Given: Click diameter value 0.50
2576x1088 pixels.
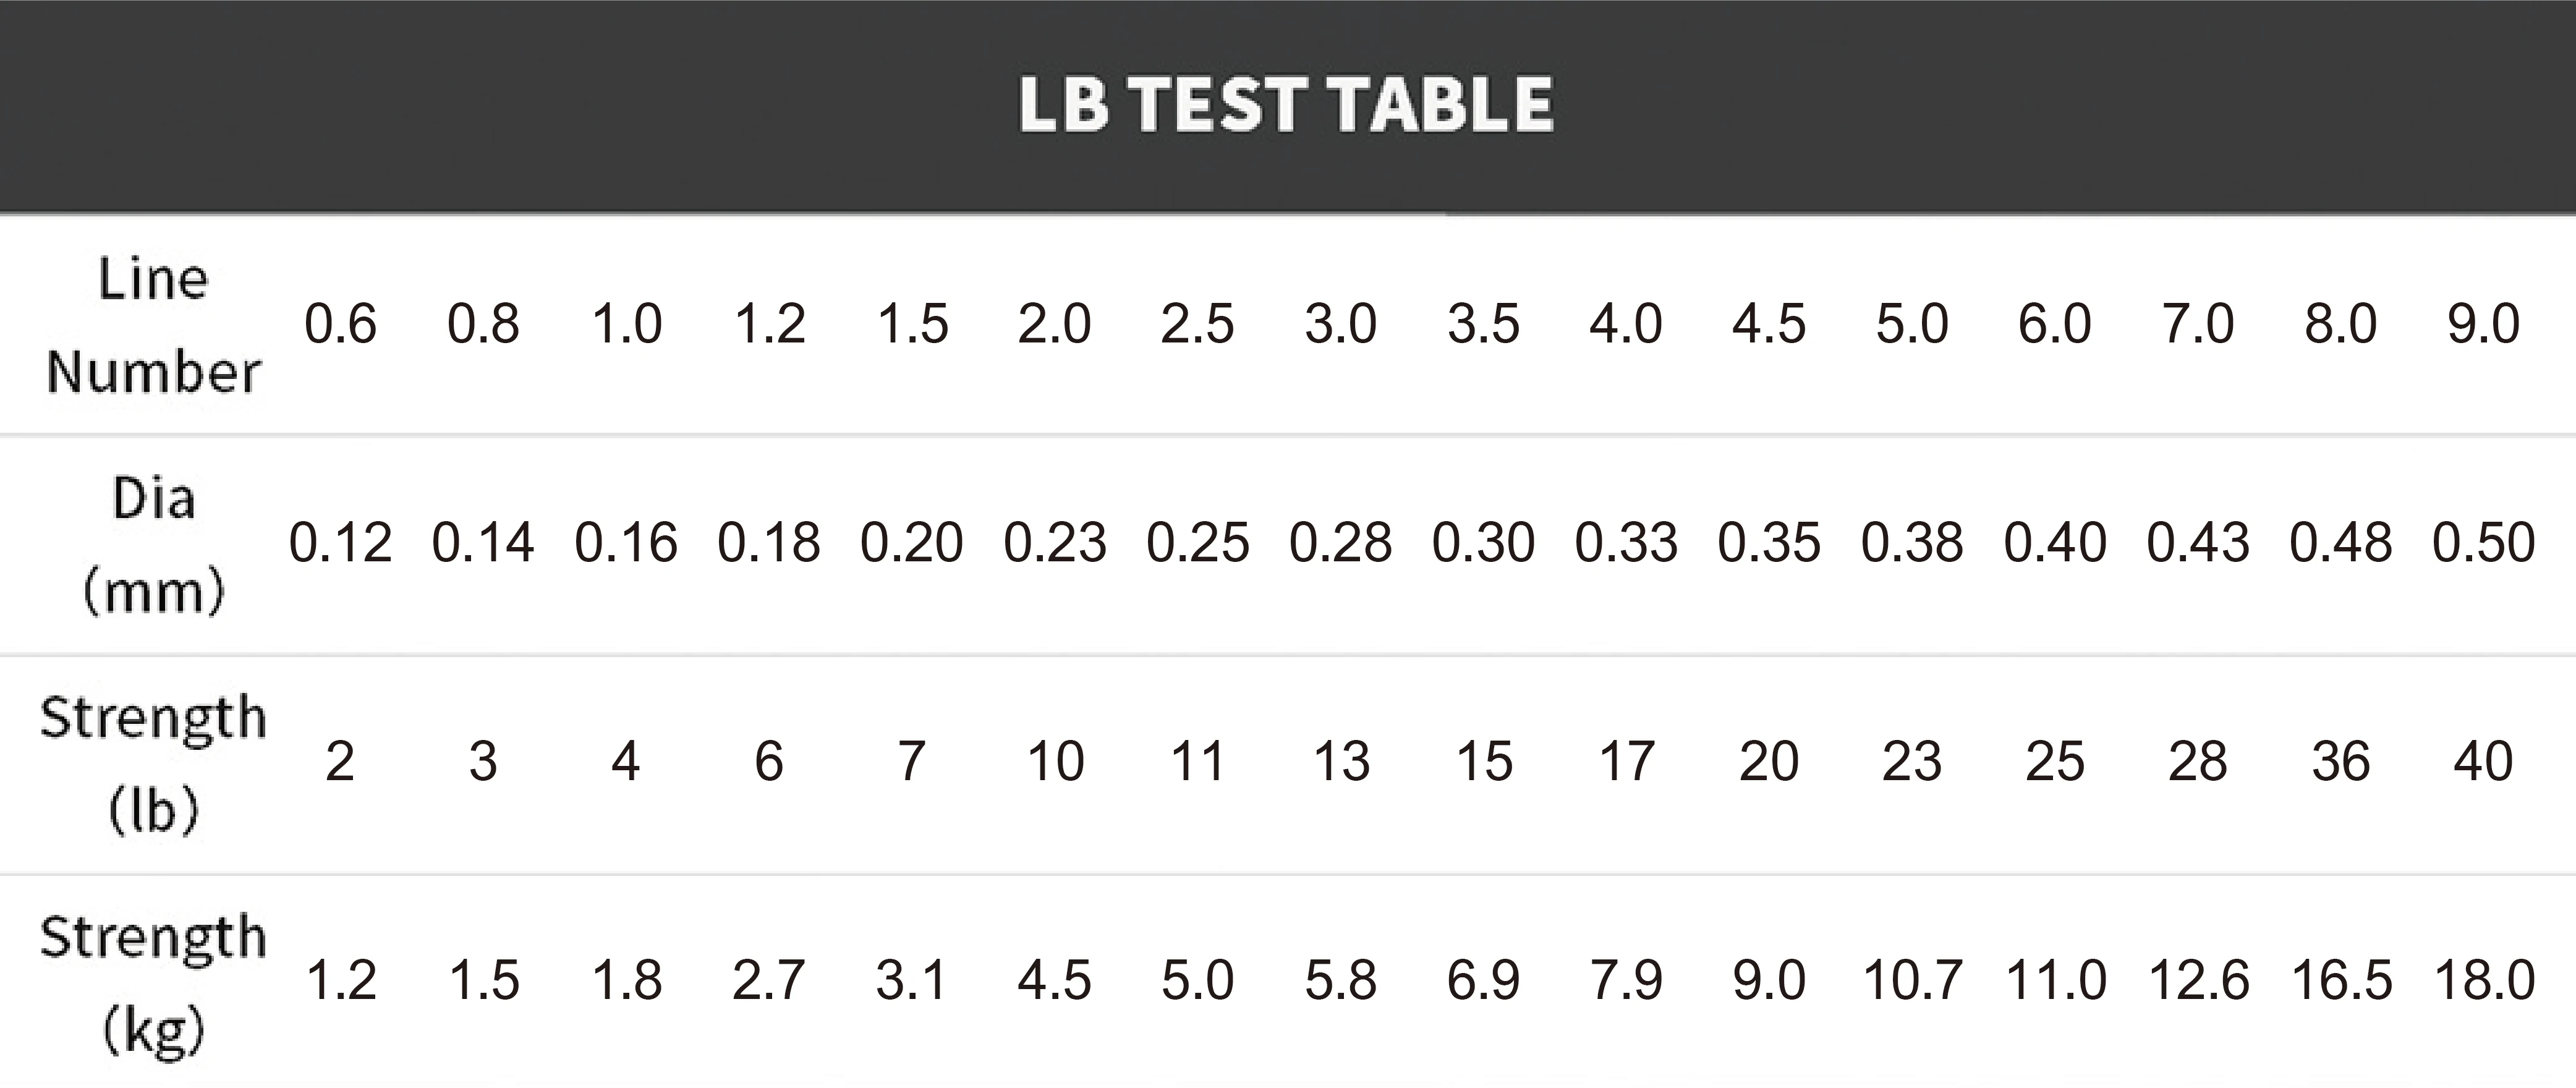Looking at the screenshot, I should (x=2483, y=543).
